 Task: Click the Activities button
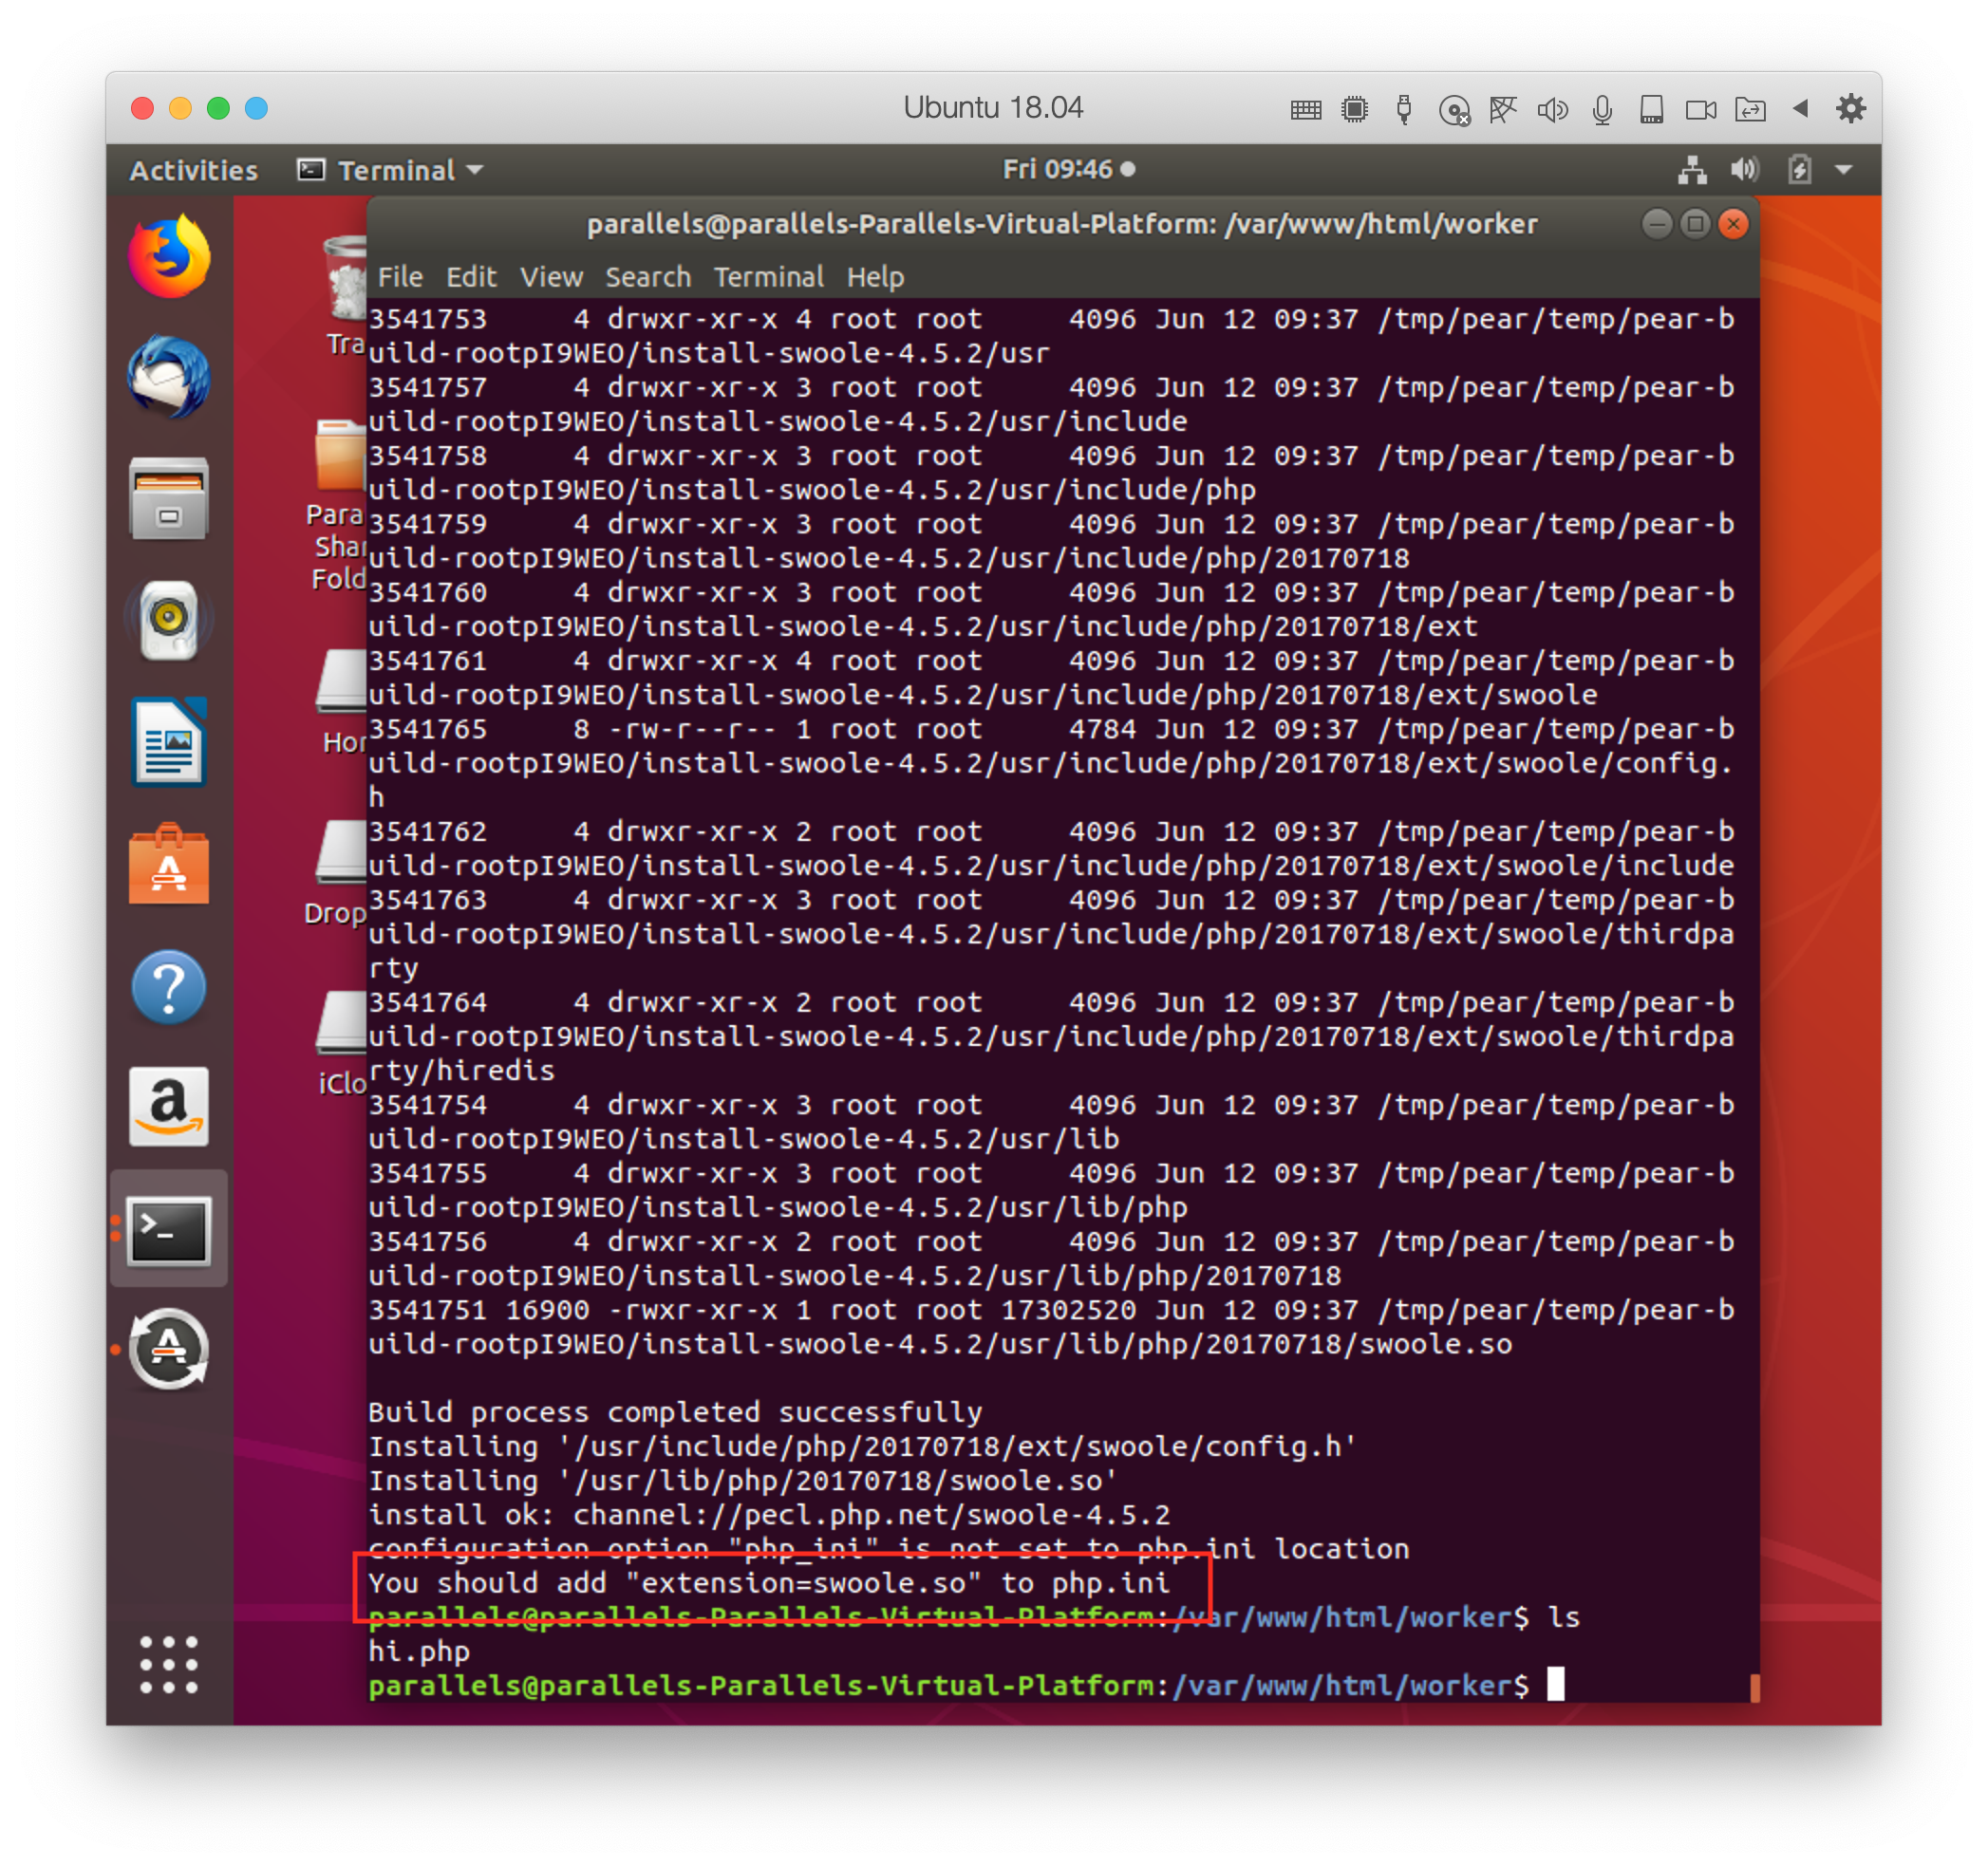tap(193, 170)
